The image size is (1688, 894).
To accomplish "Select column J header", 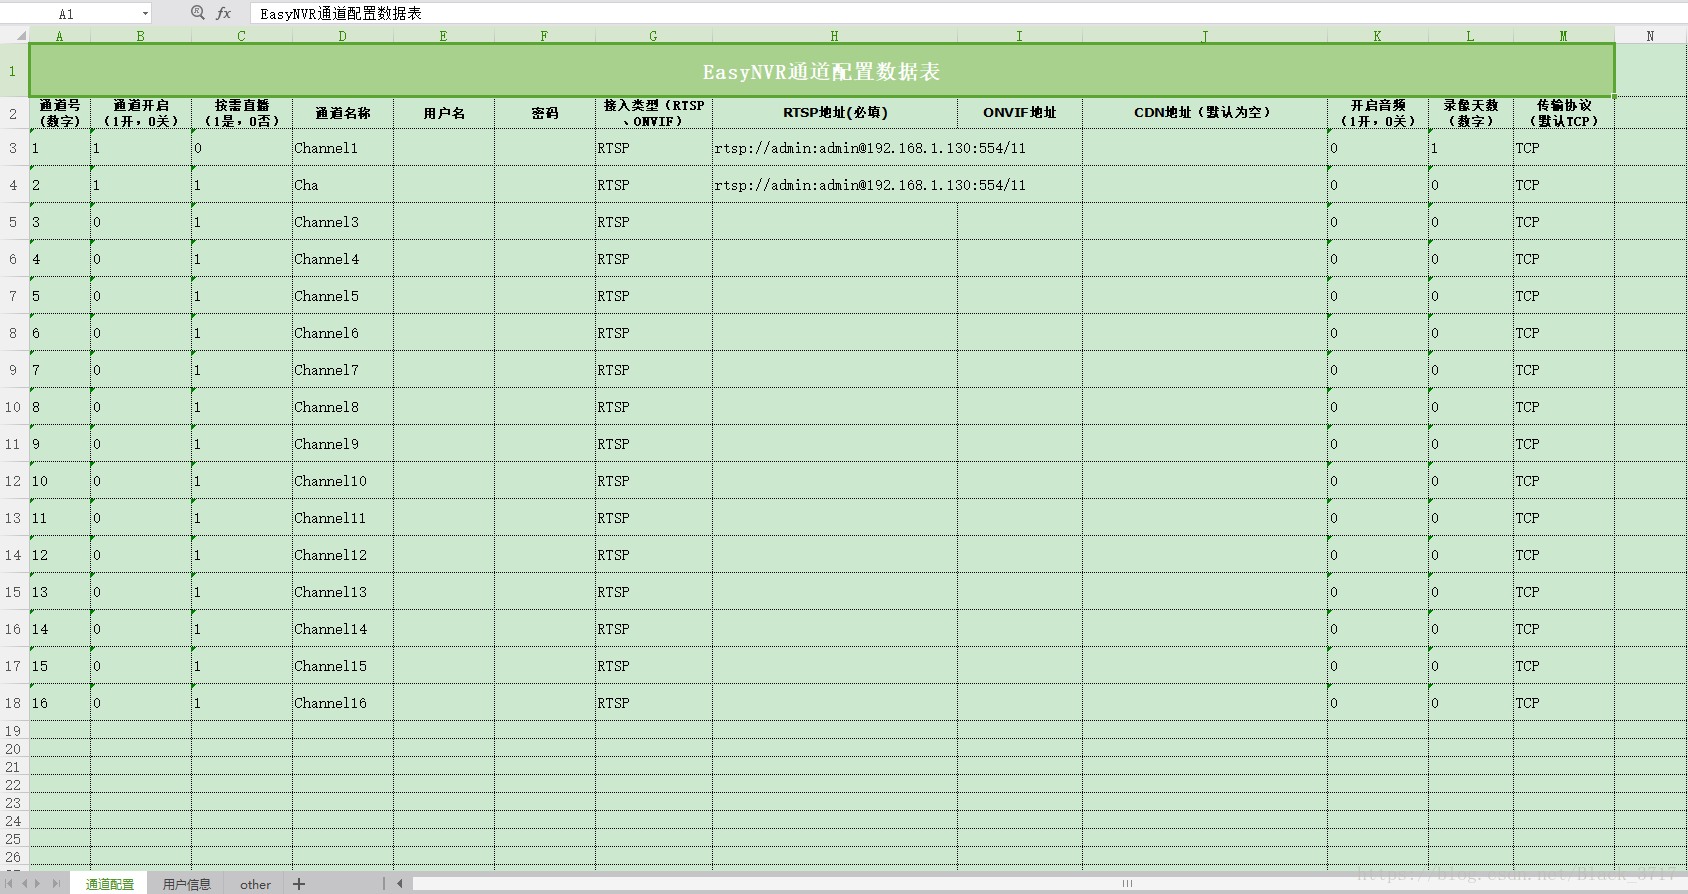I will [x=1204, y=36].
